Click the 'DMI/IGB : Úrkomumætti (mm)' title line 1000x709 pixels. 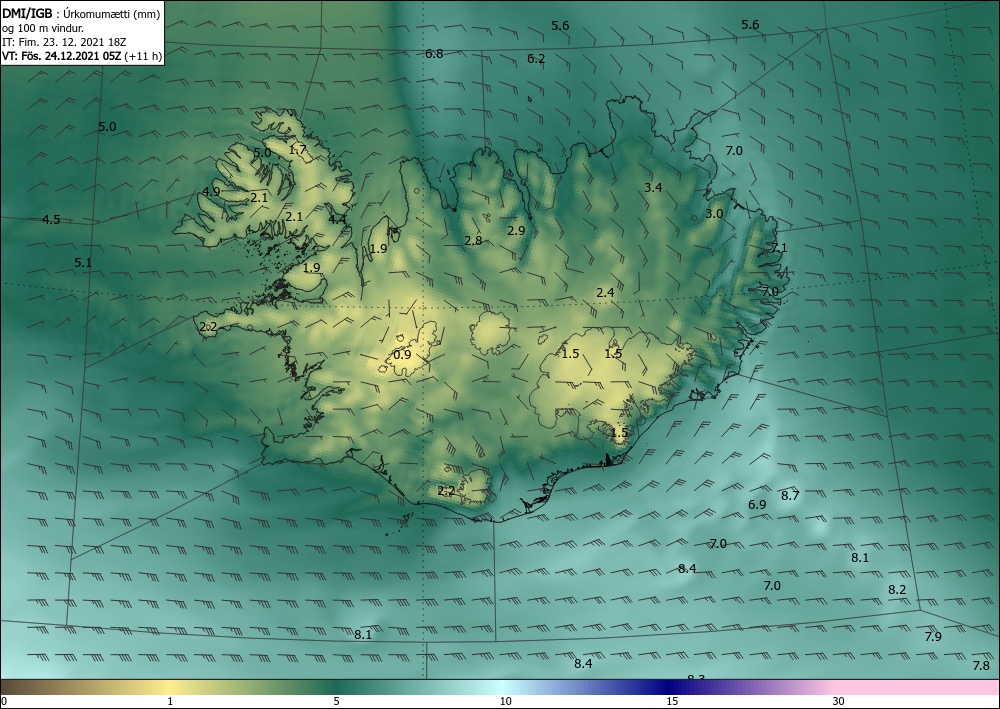coord(81,13)
